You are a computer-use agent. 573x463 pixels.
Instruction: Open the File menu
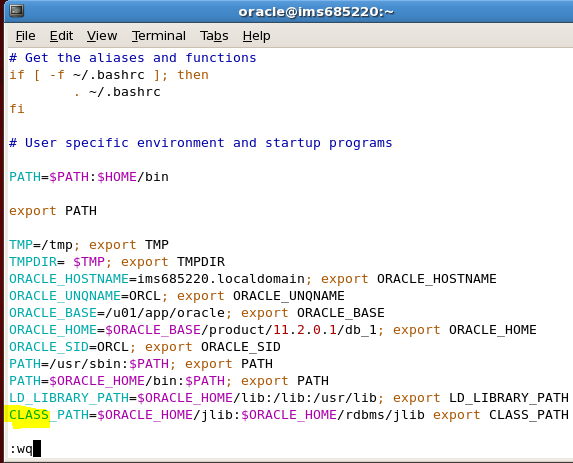click(26, 36)
